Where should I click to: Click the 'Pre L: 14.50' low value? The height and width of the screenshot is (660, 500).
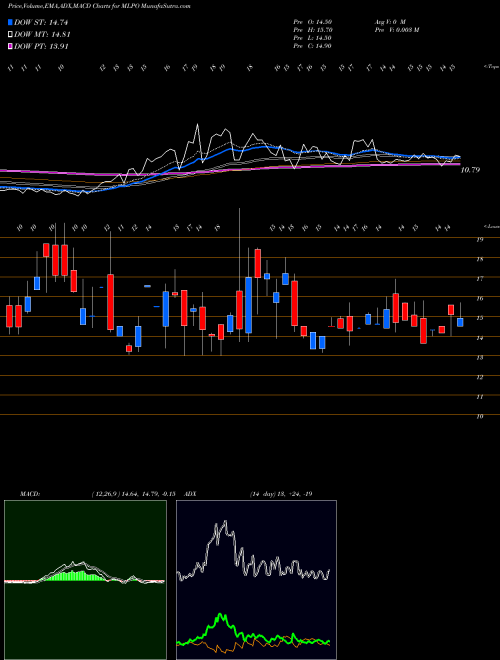point(312,38)
